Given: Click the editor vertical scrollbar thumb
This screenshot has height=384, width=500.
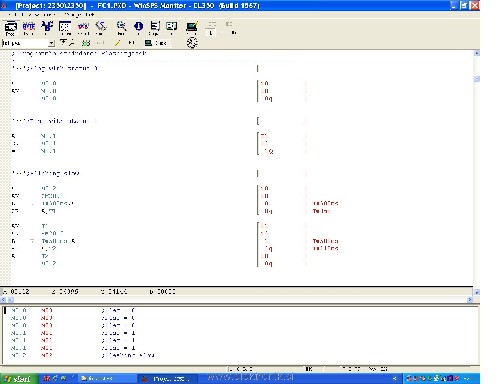Looking at the screenshot, I should [x=477, y=79].
